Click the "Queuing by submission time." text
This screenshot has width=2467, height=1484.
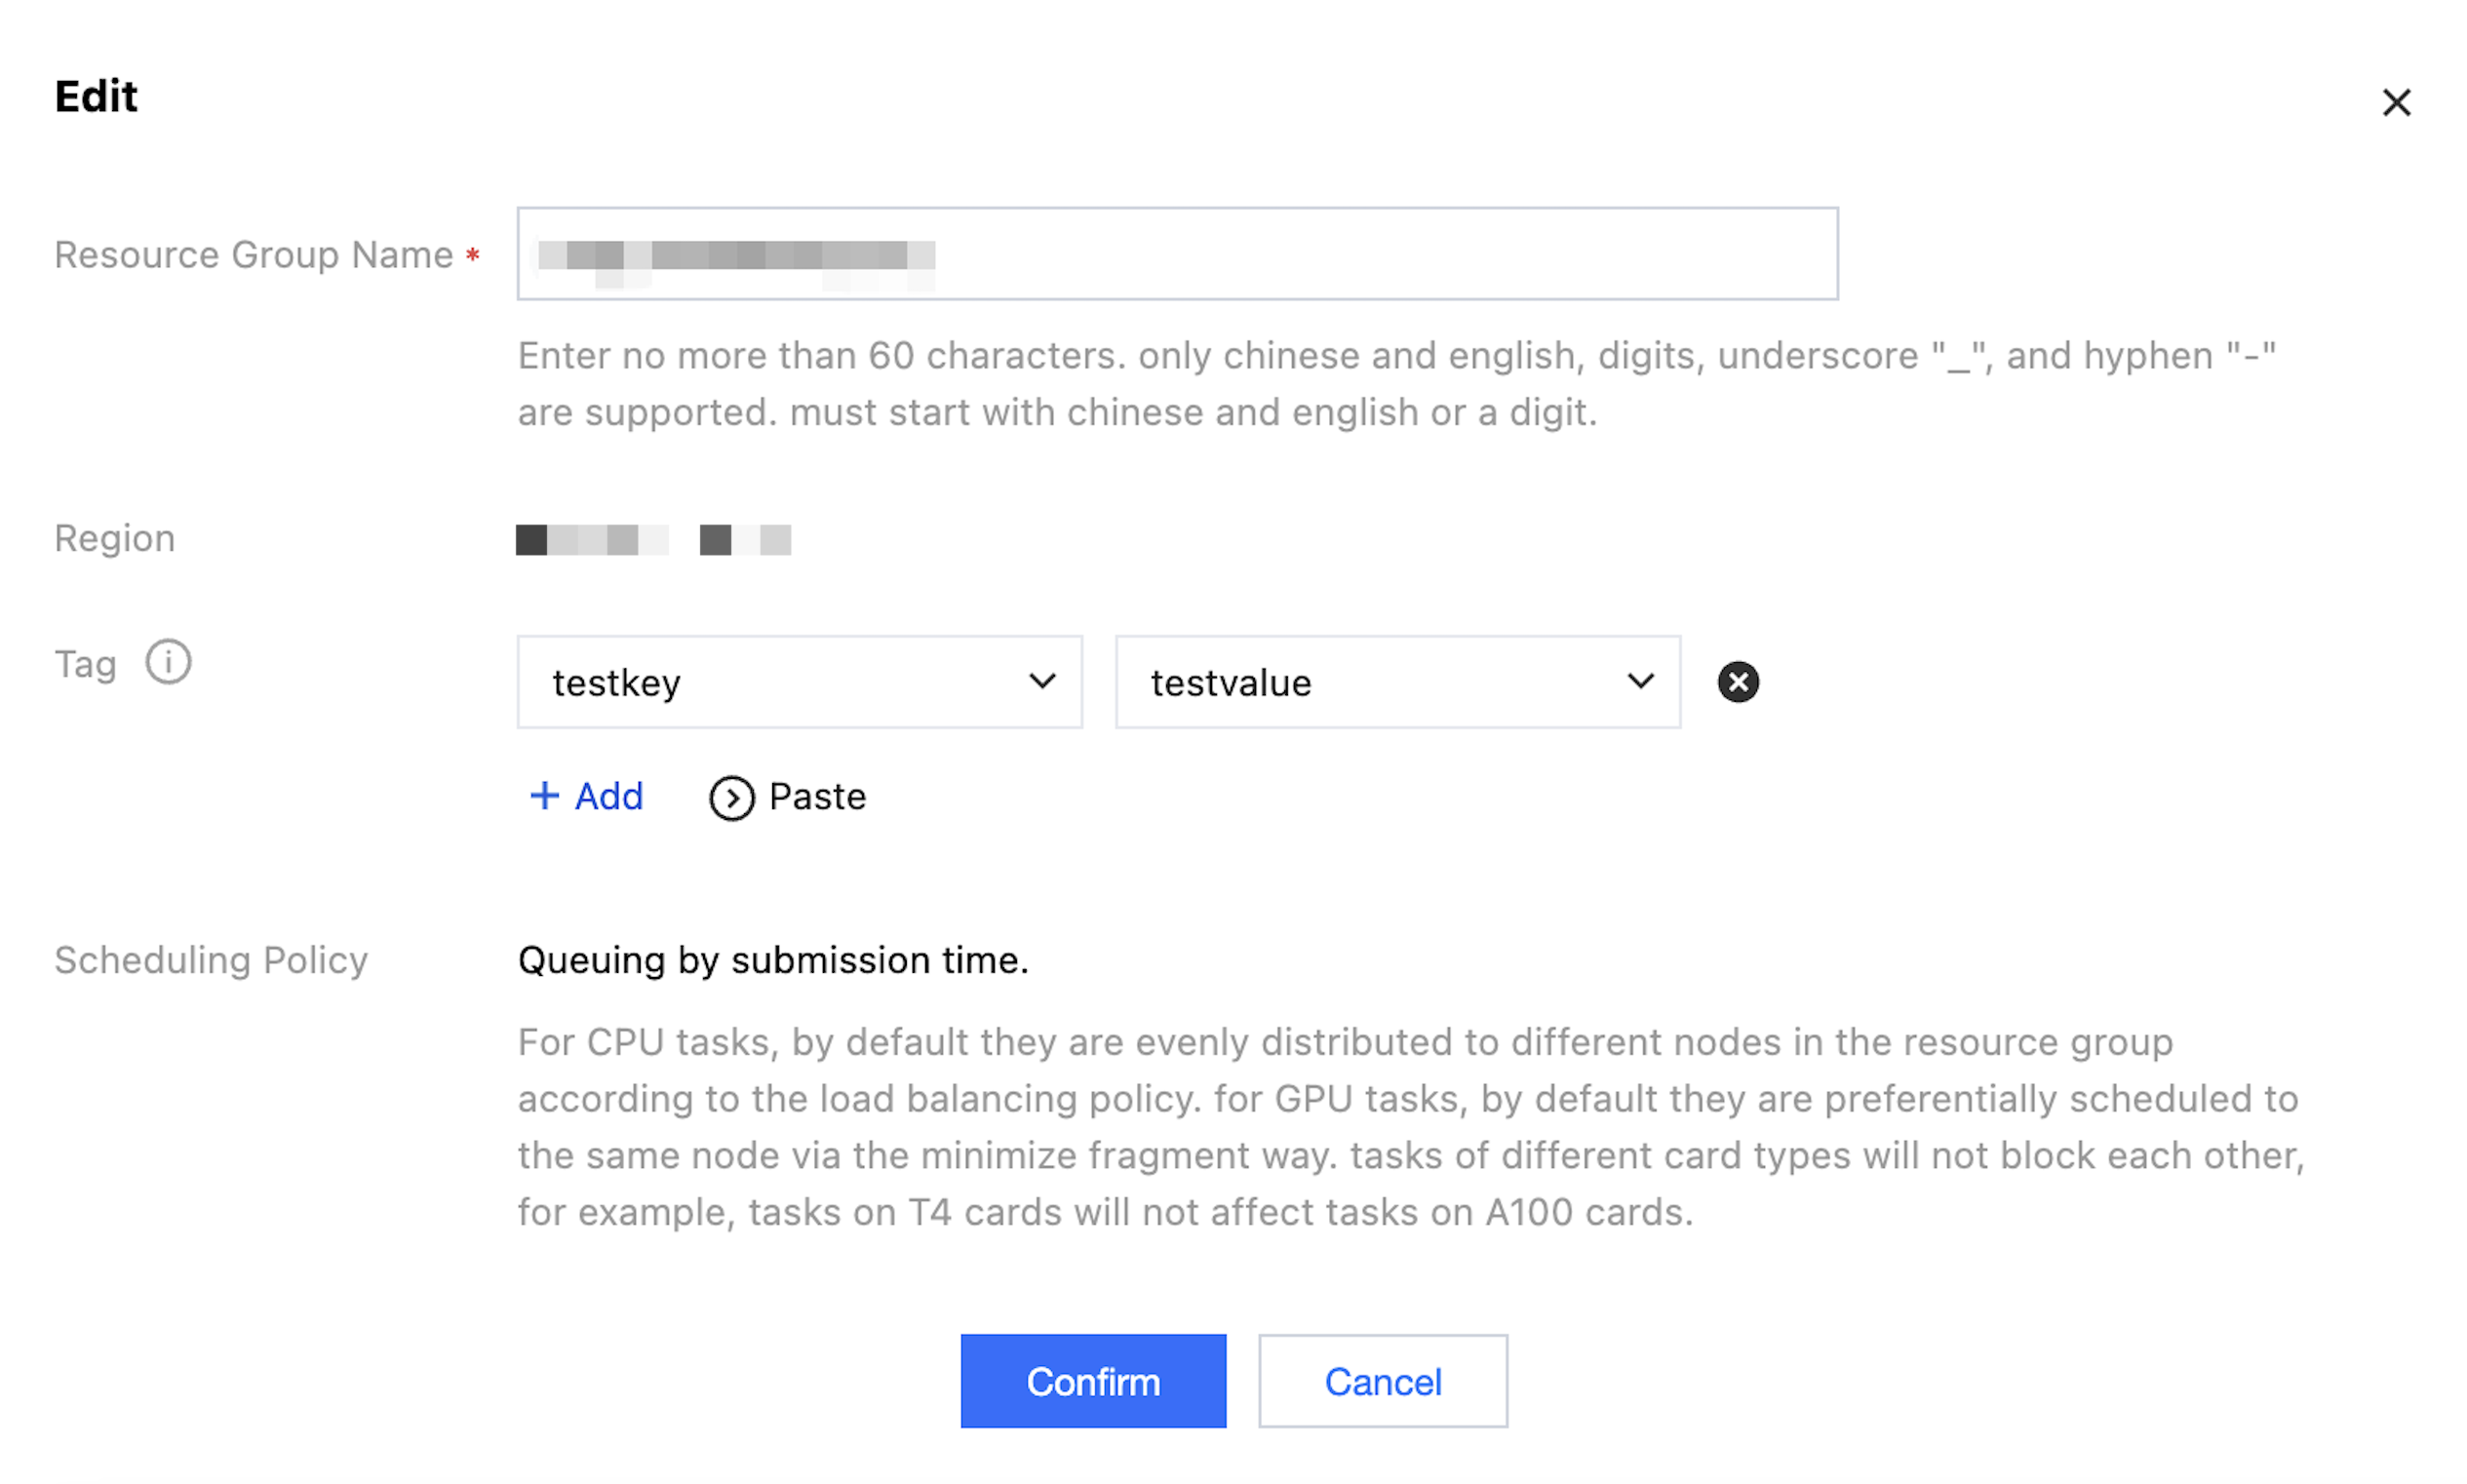tap(772, 960)
